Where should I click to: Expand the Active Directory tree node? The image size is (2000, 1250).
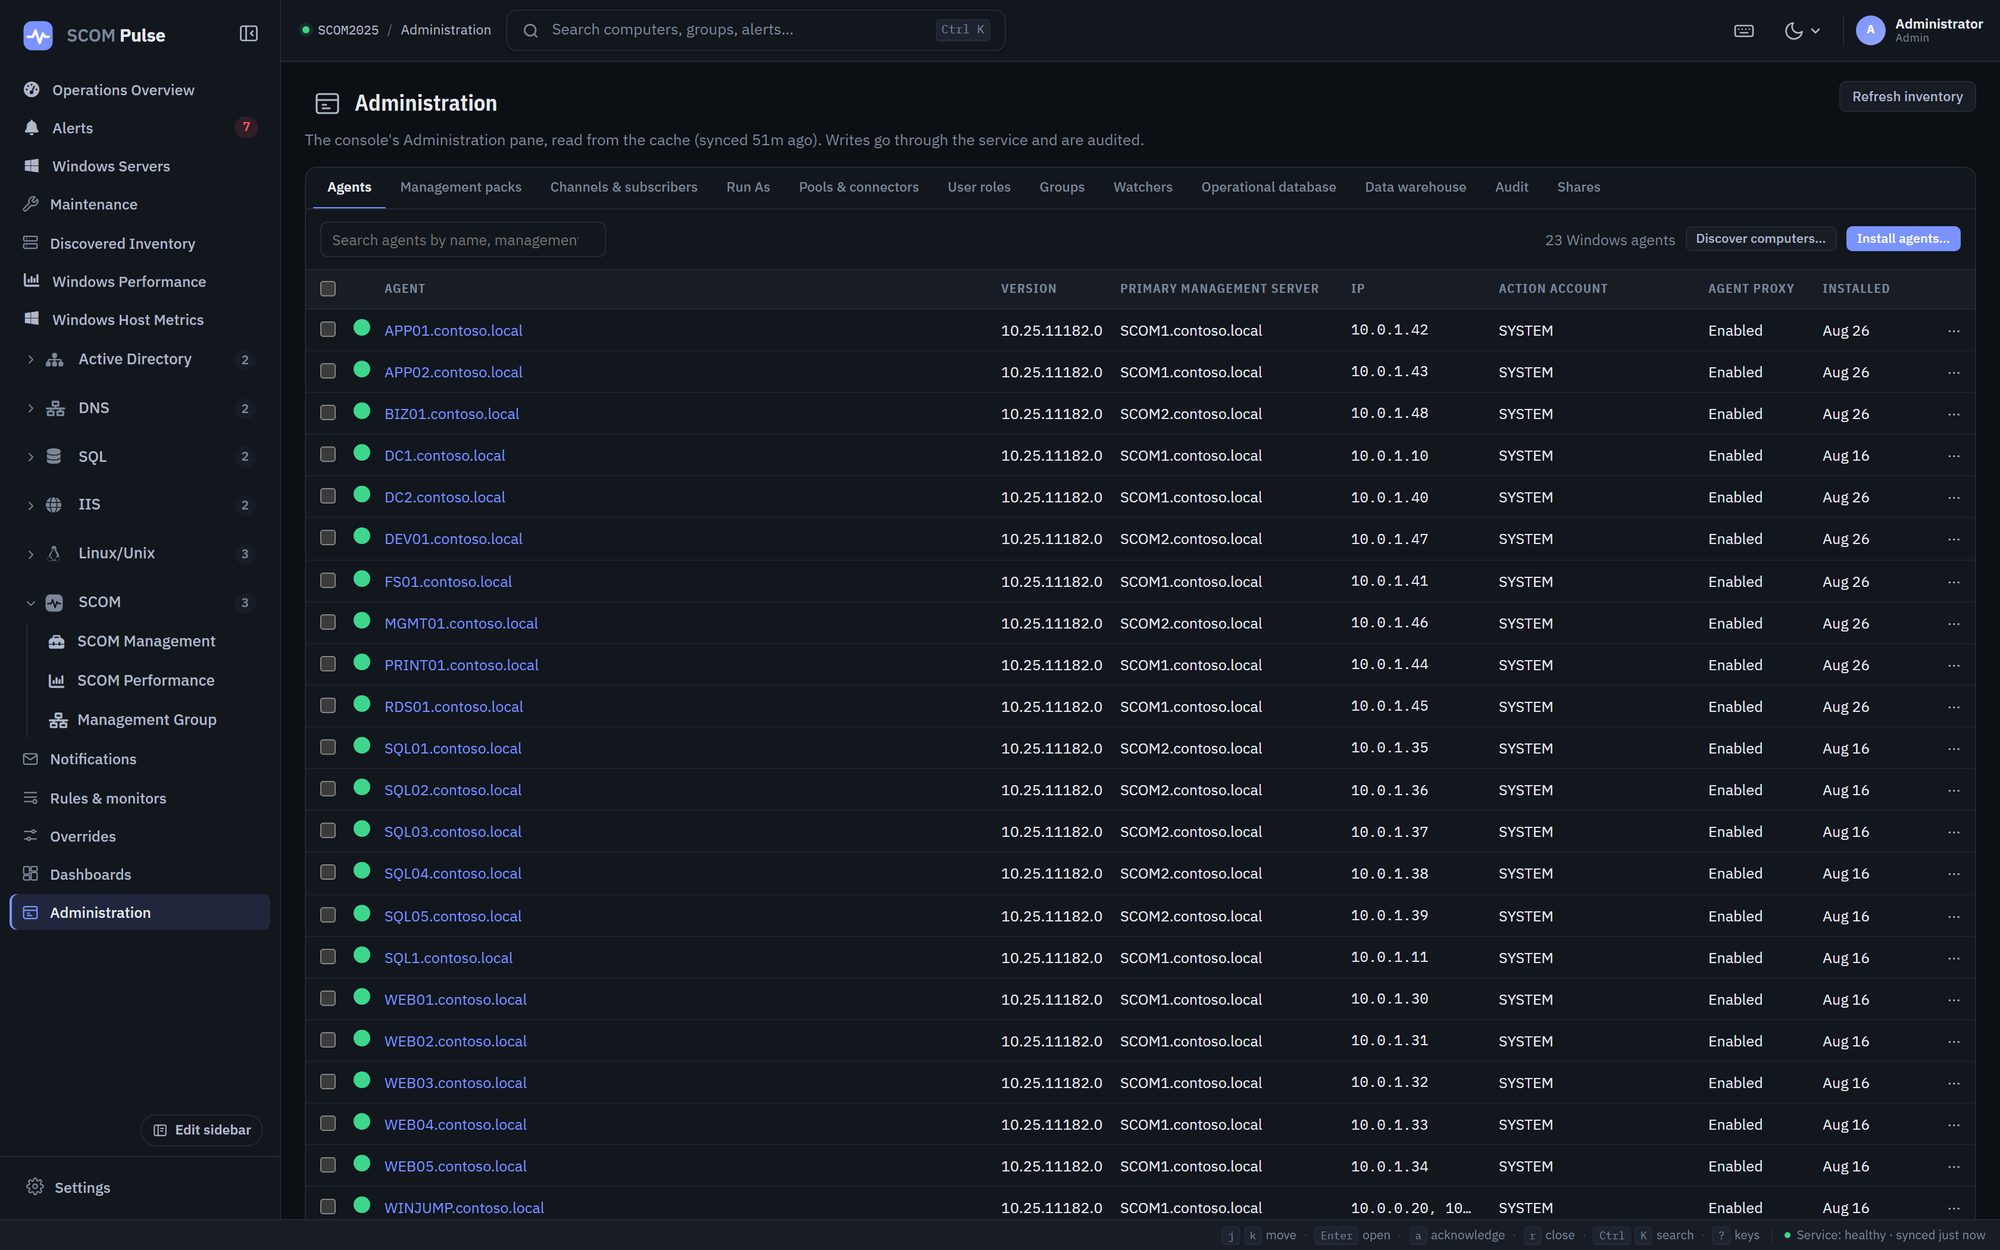30,359
